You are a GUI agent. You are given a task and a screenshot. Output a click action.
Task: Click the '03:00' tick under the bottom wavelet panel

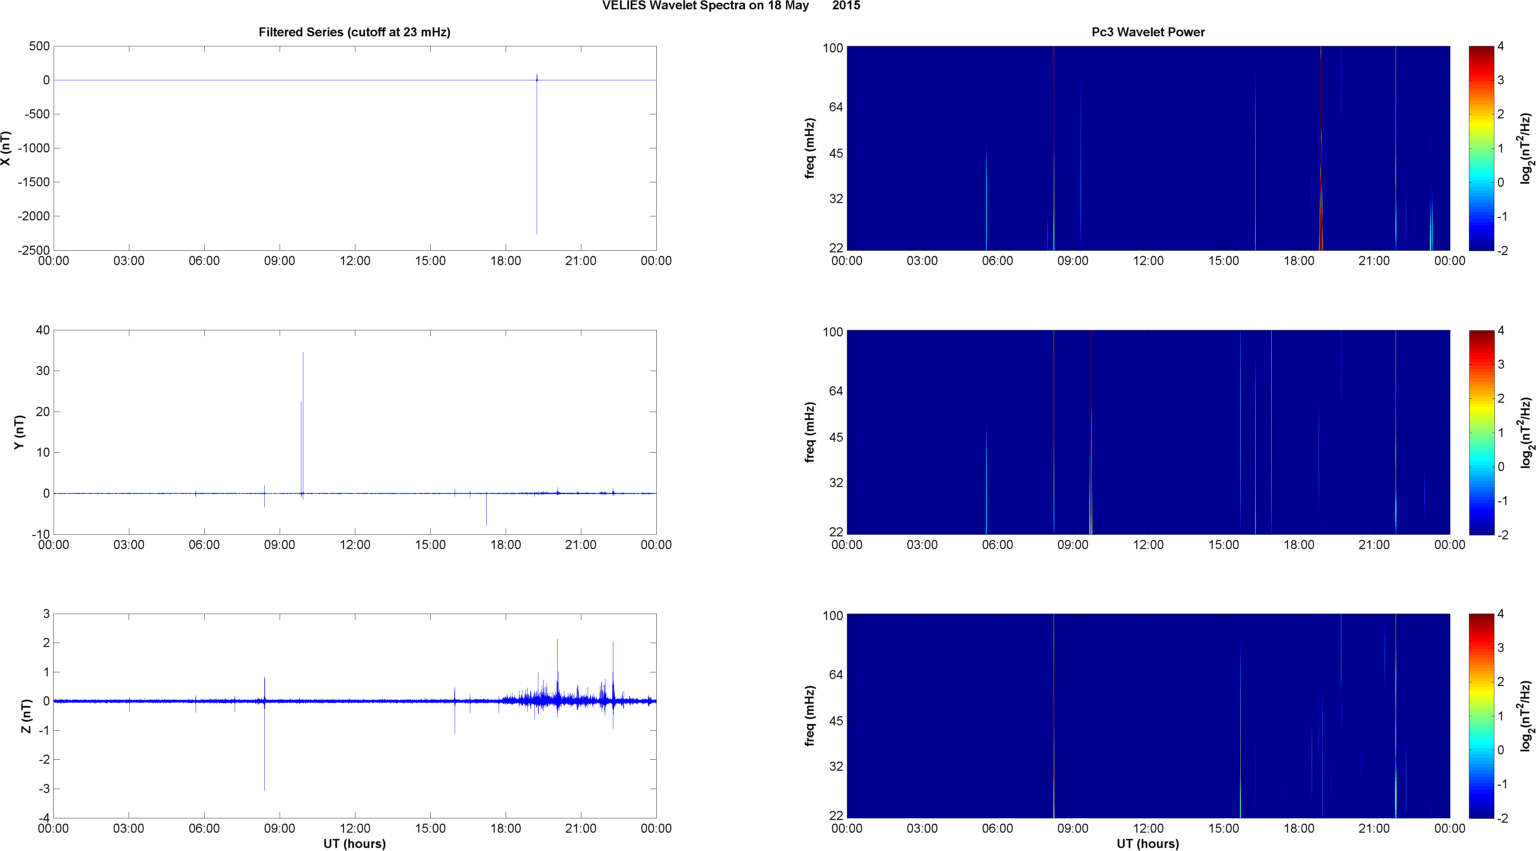922,828
